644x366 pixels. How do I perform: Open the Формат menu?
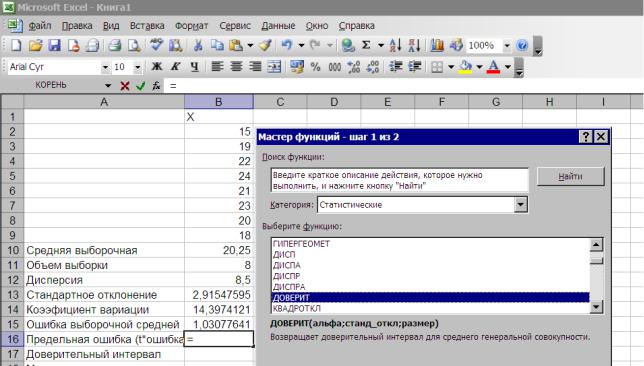click(191, 25)
